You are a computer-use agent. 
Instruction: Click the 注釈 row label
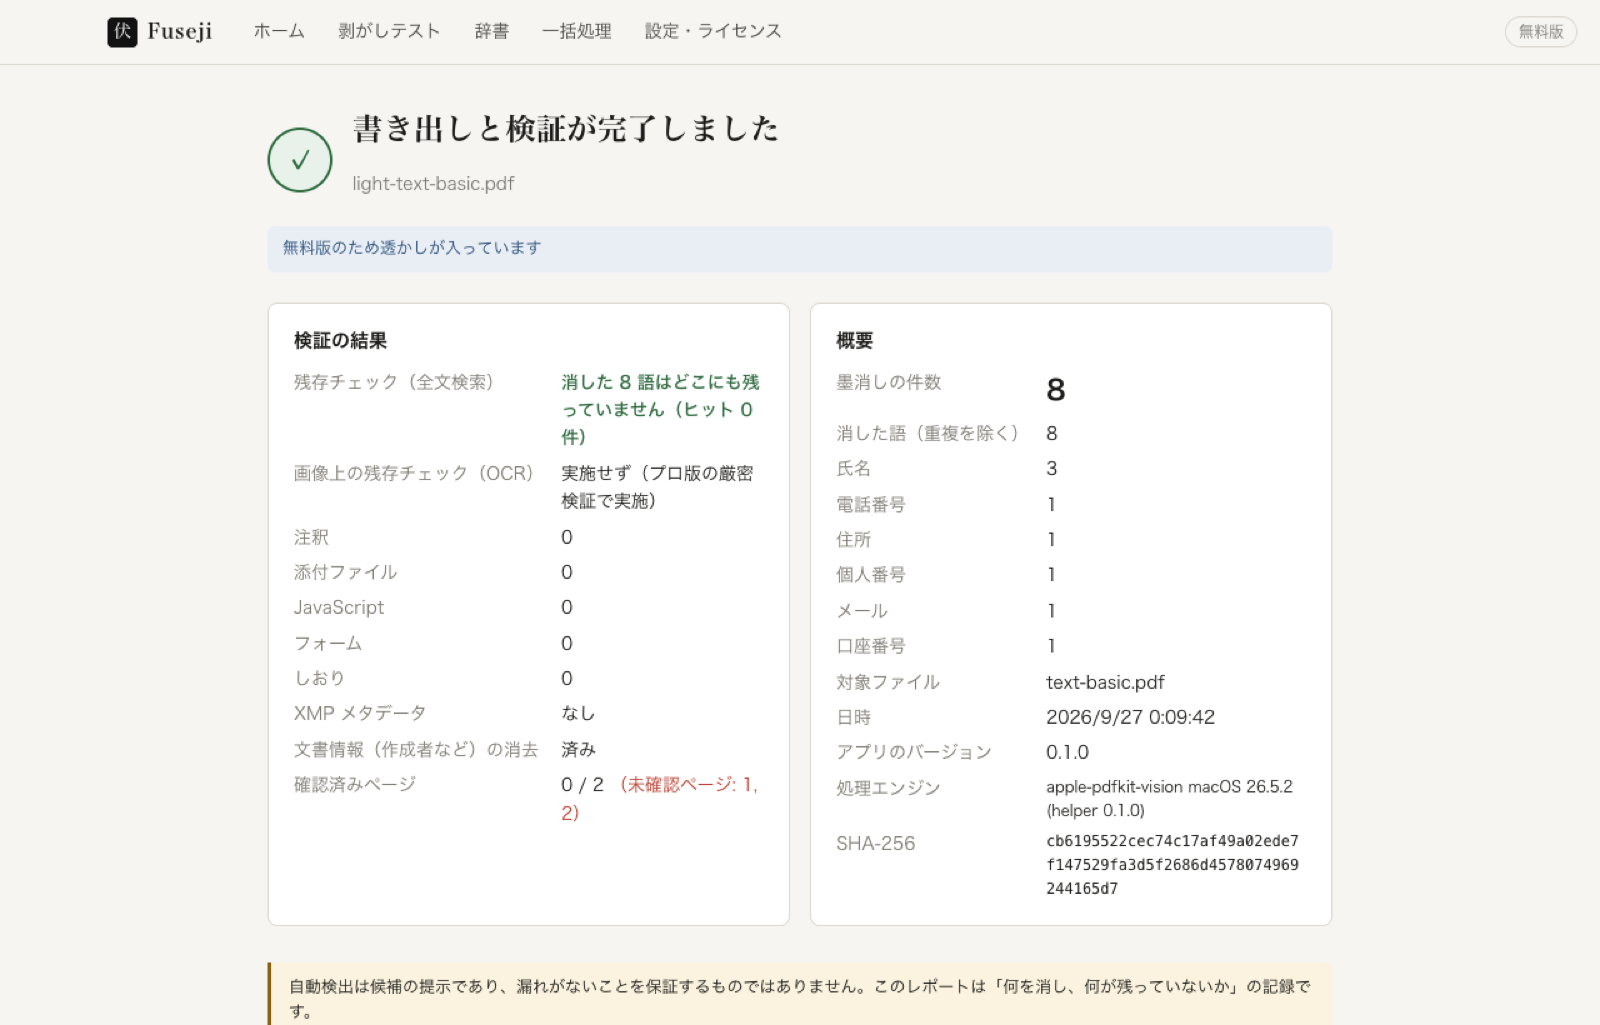311,537
